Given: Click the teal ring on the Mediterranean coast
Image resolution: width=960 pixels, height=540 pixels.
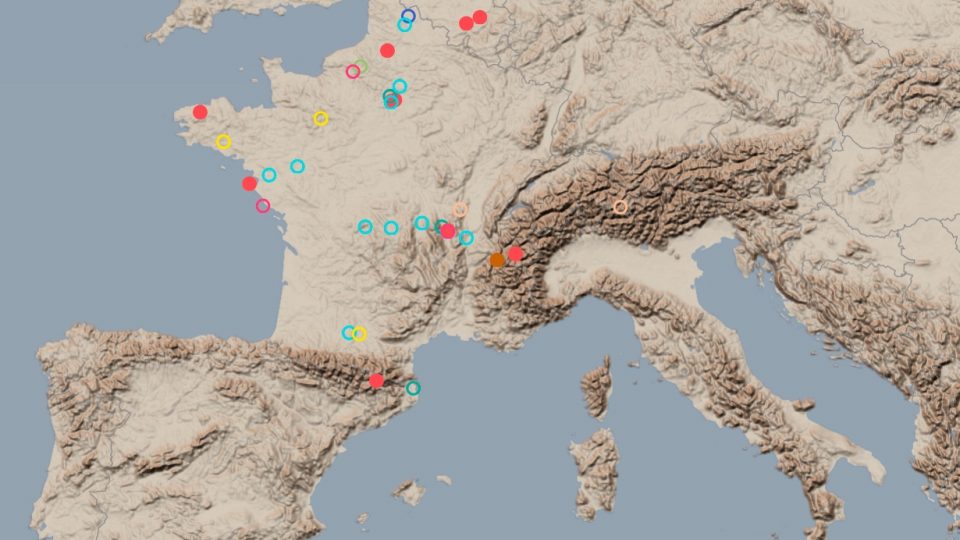Looking at the screenshot, I should click(x=413, y=388).
